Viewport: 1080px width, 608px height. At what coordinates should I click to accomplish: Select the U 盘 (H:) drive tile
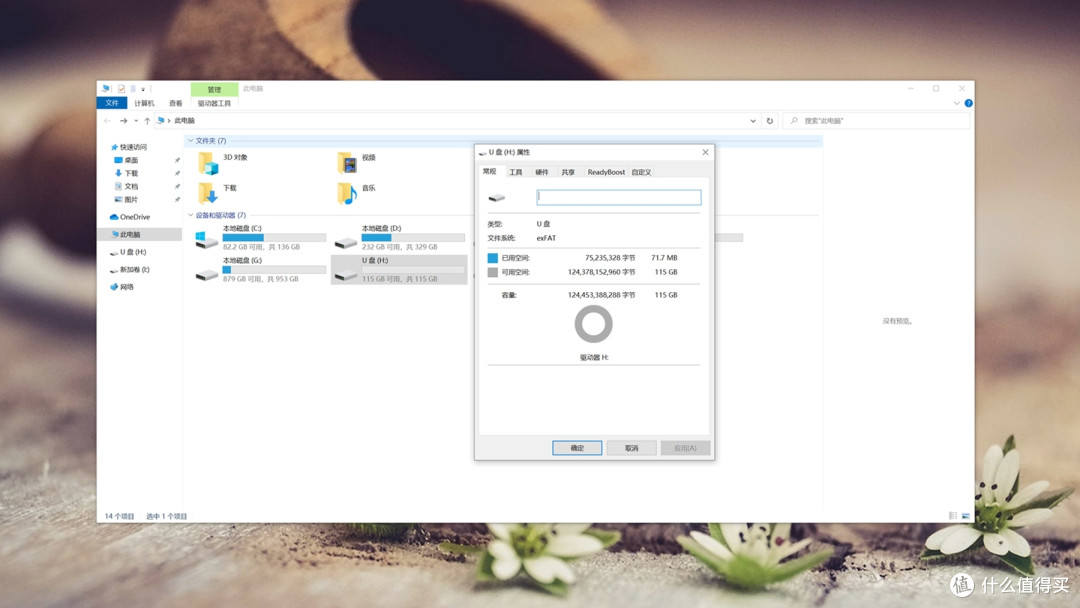[399, 269]
